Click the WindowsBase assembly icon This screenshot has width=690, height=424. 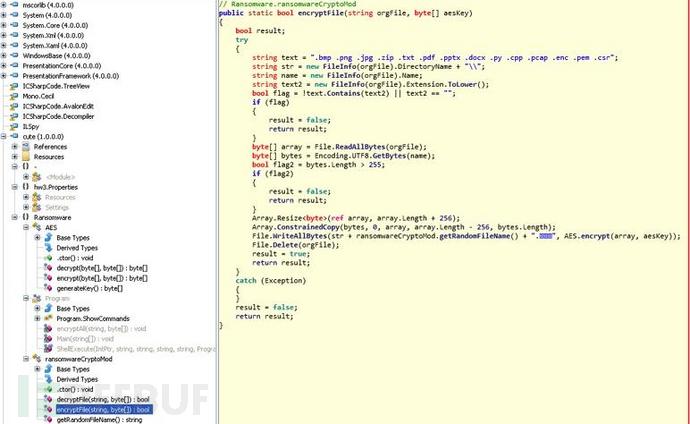14,55
